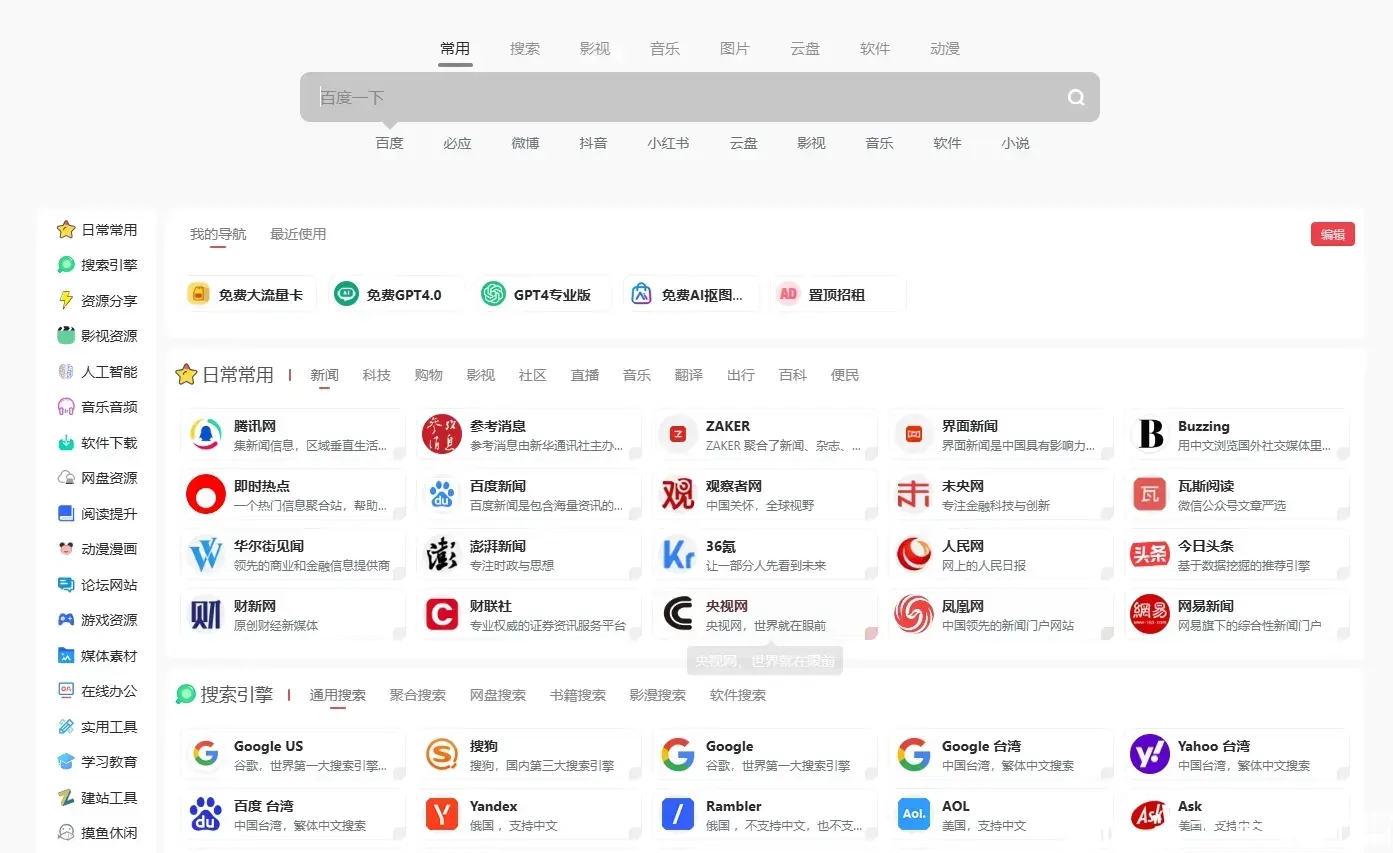Open the 参考消息 red logo icon

pyautogui.click(x=442, y=435)
